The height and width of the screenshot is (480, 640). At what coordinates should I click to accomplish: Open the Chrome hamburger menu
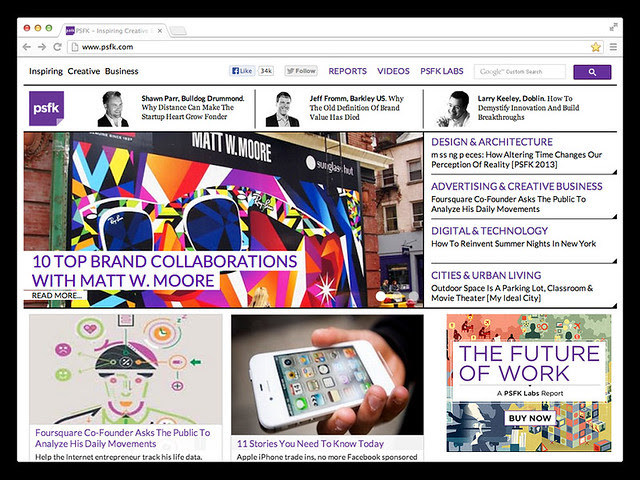pyautogui.click(x=613, y=47)
